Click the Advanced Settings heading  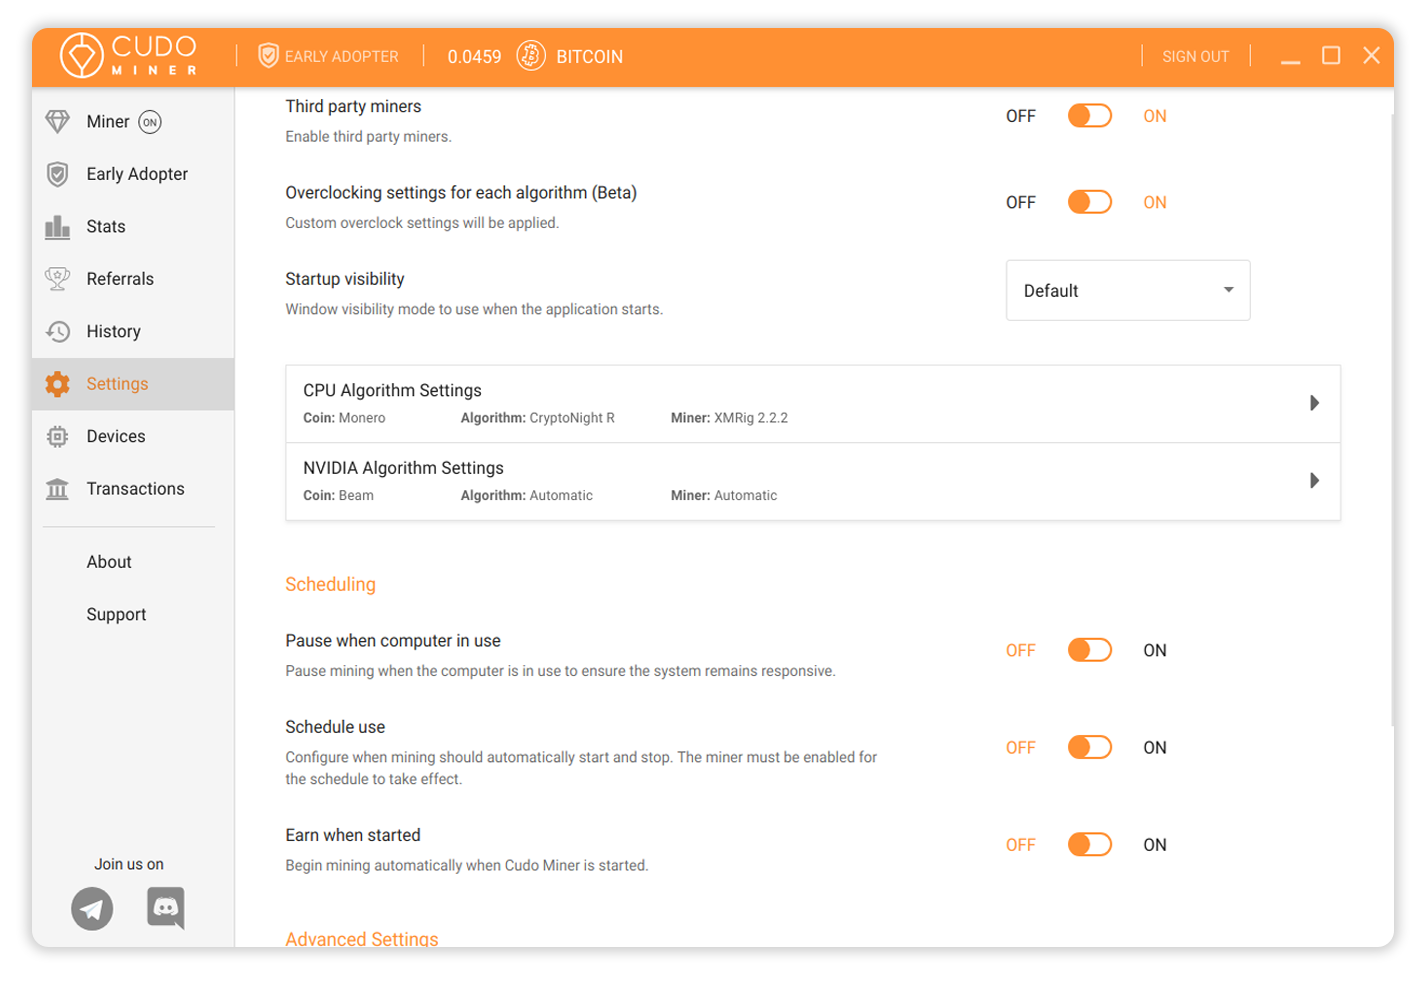[362, 939]
